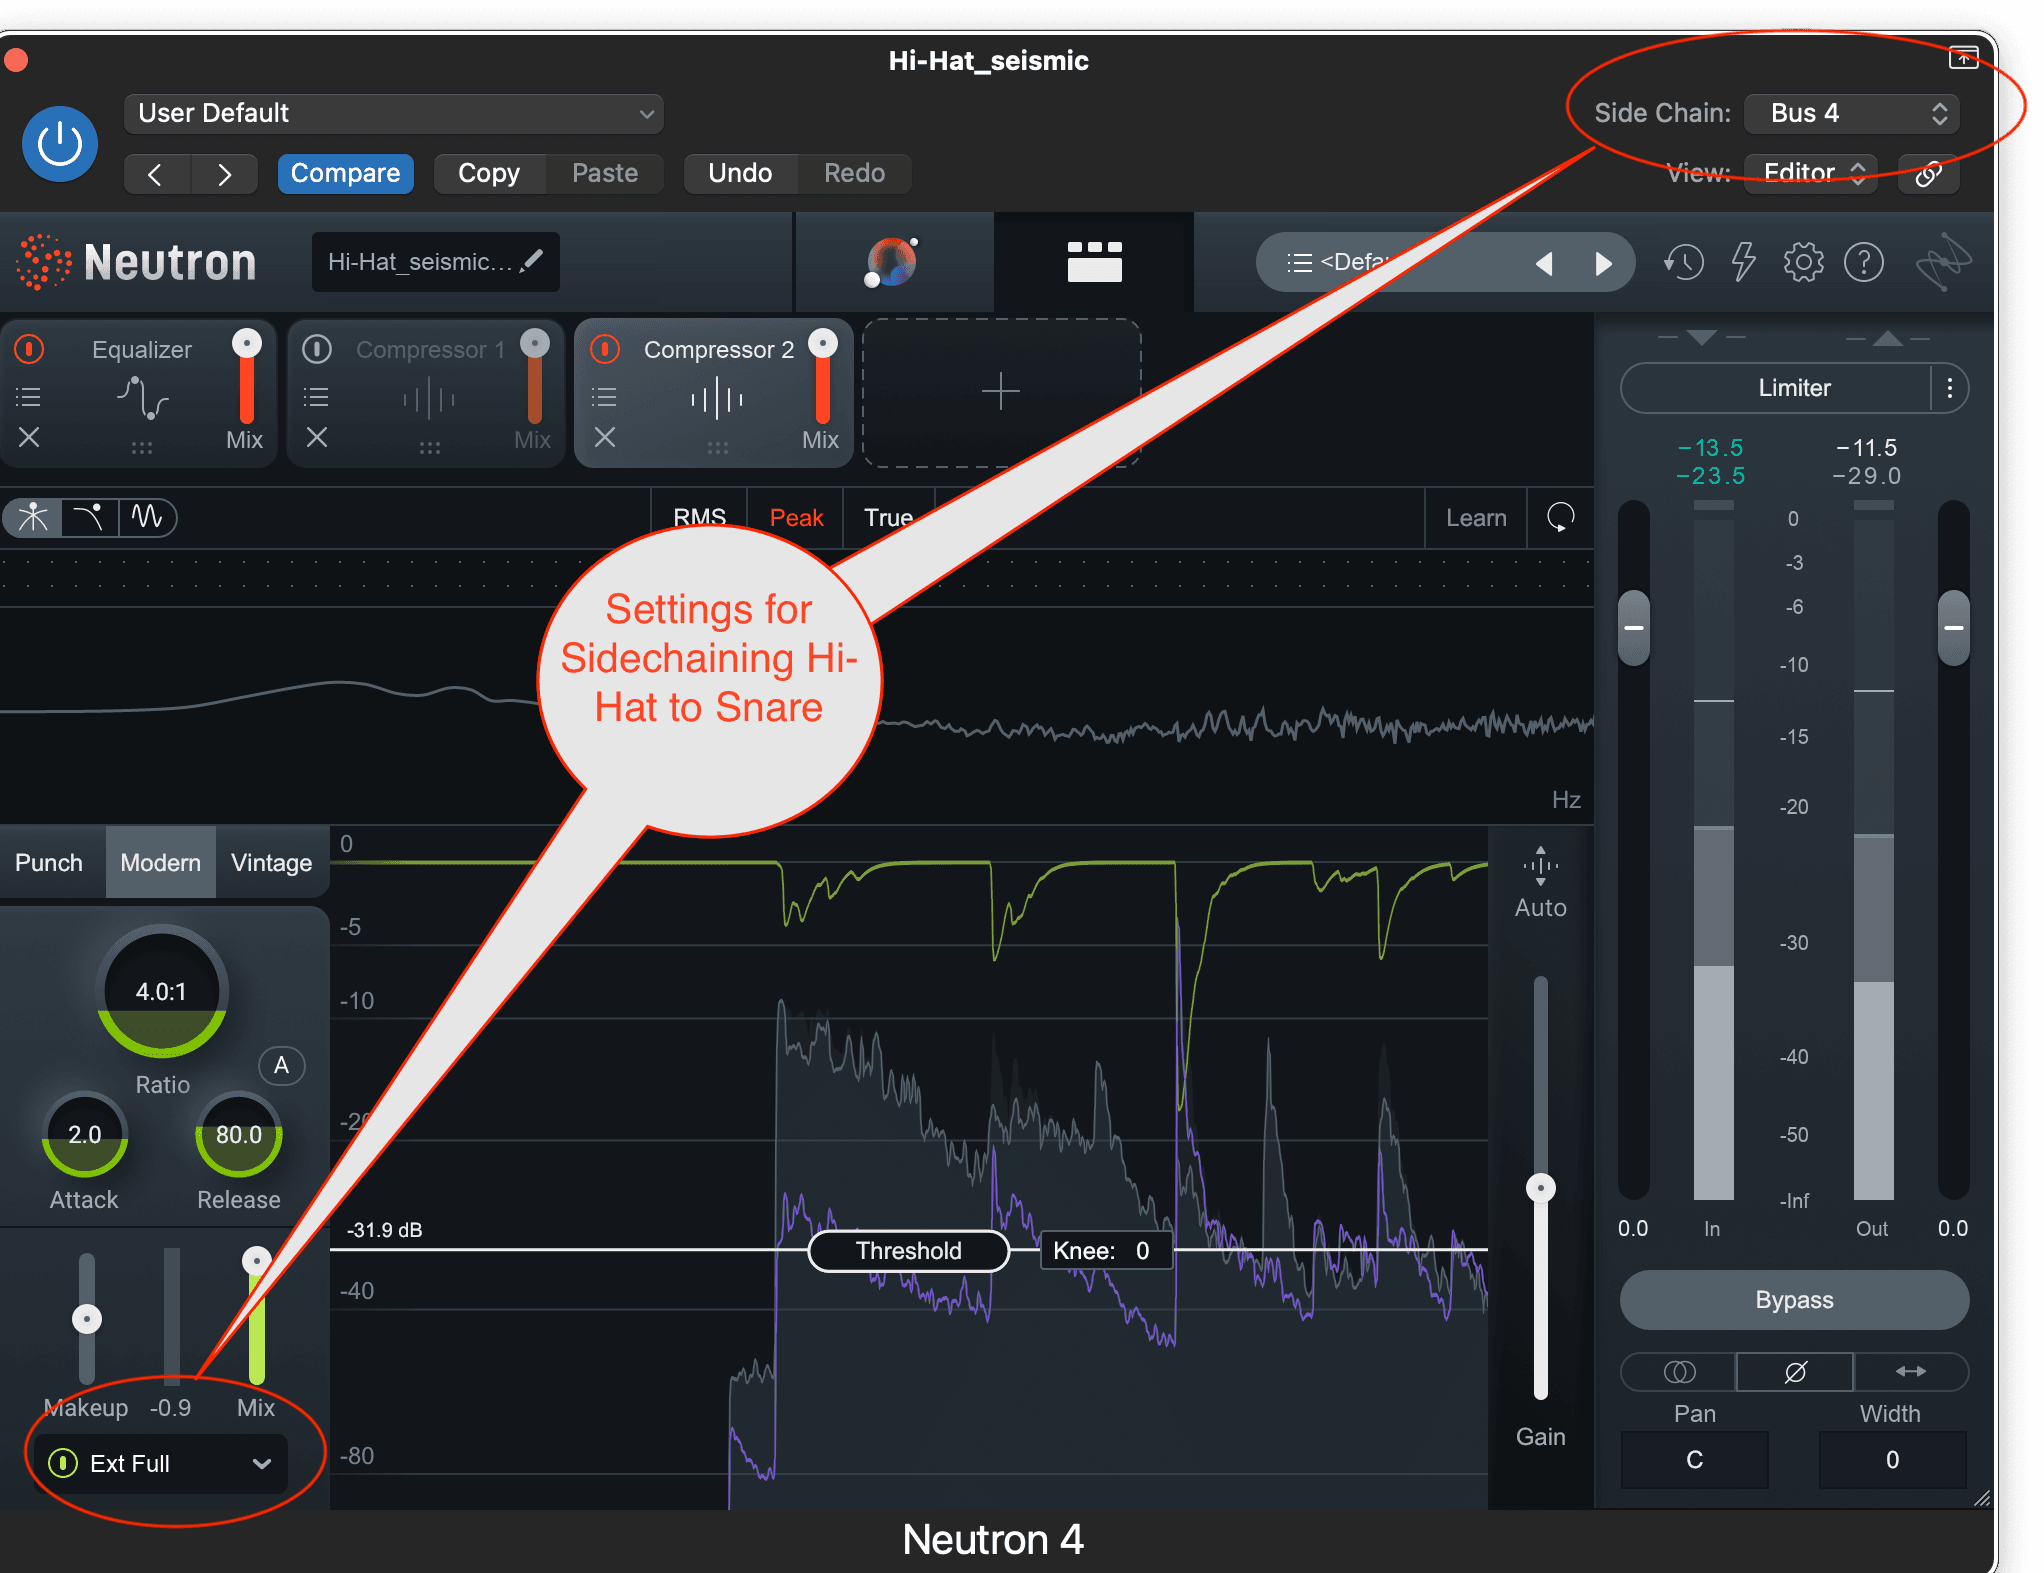2044x1573 pixels.
Task: Toggle the Ext Full sidechain power button
Action: 63,1463
